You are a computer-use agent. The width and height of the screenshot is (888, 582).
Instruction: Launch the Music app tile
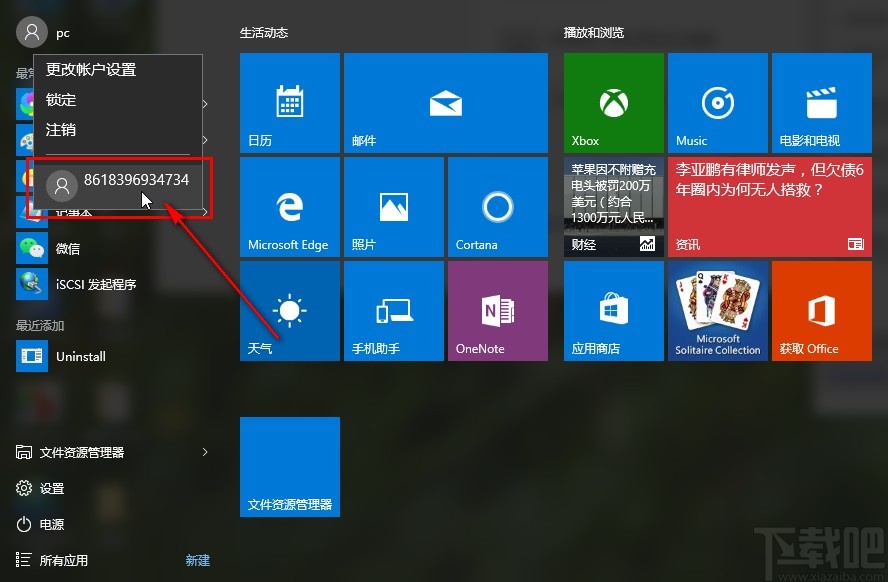click(x=718, y=102)
